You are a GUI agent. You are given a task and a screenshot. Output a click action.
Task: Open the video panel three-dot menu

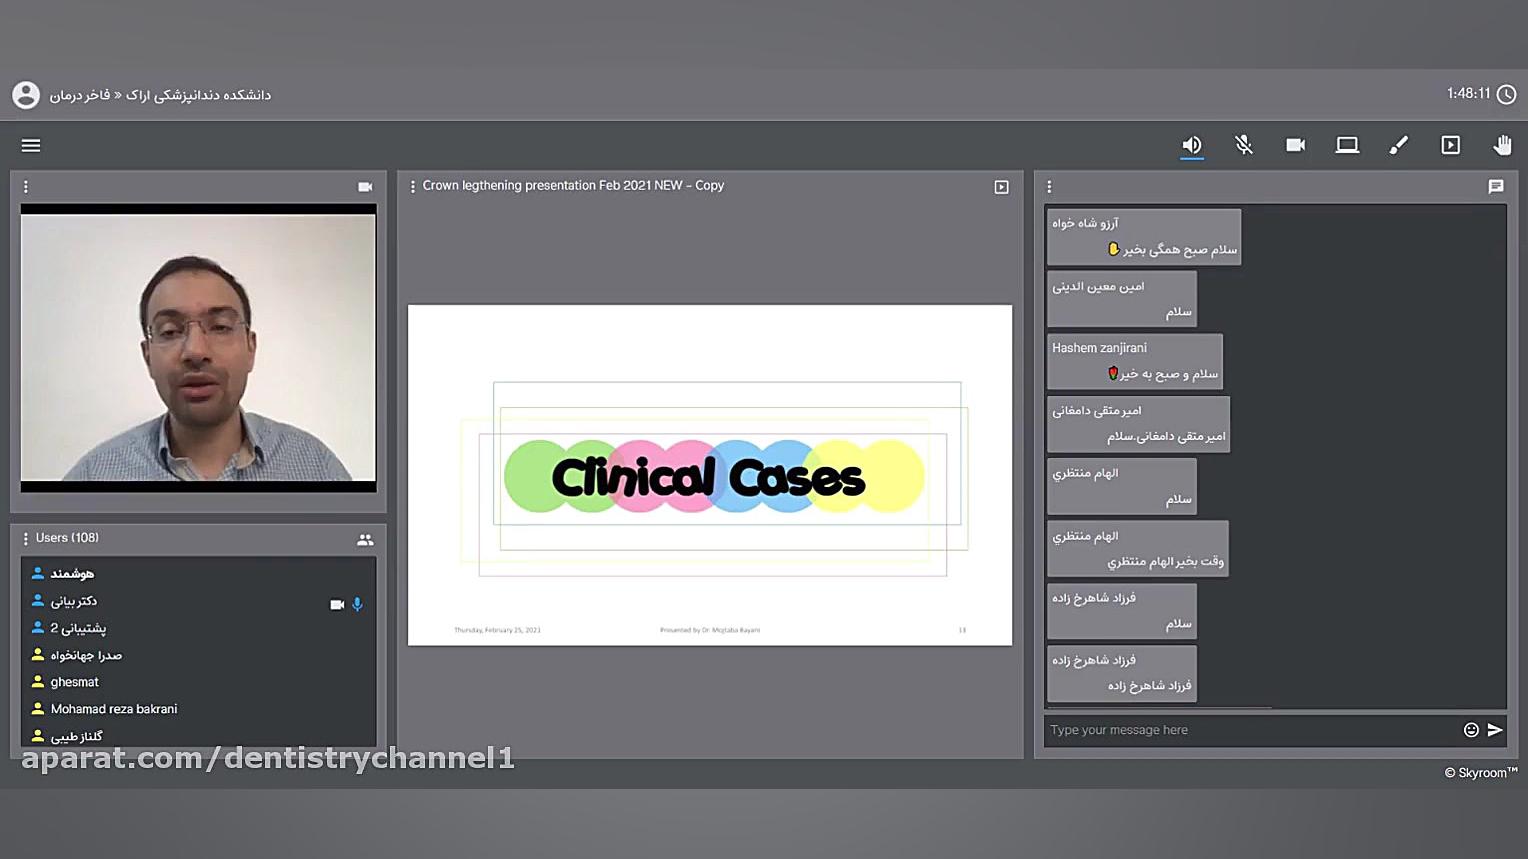(26, 187)
